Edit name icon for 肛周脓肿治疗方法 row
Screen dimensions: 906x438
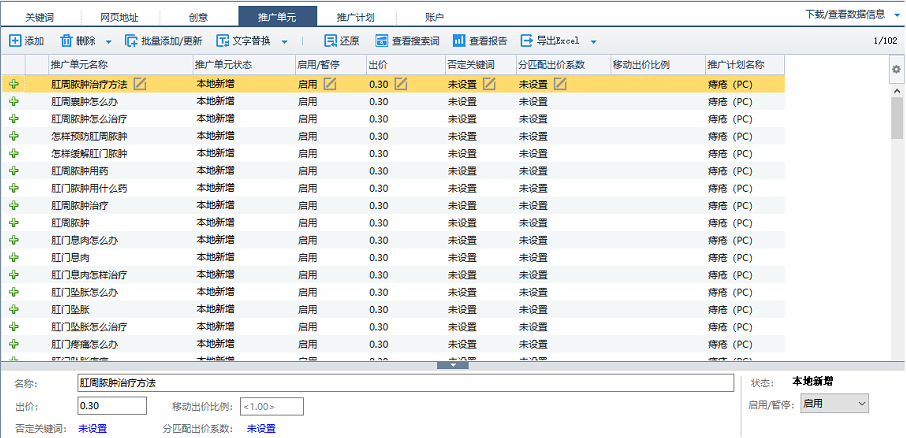pos(140,84)
